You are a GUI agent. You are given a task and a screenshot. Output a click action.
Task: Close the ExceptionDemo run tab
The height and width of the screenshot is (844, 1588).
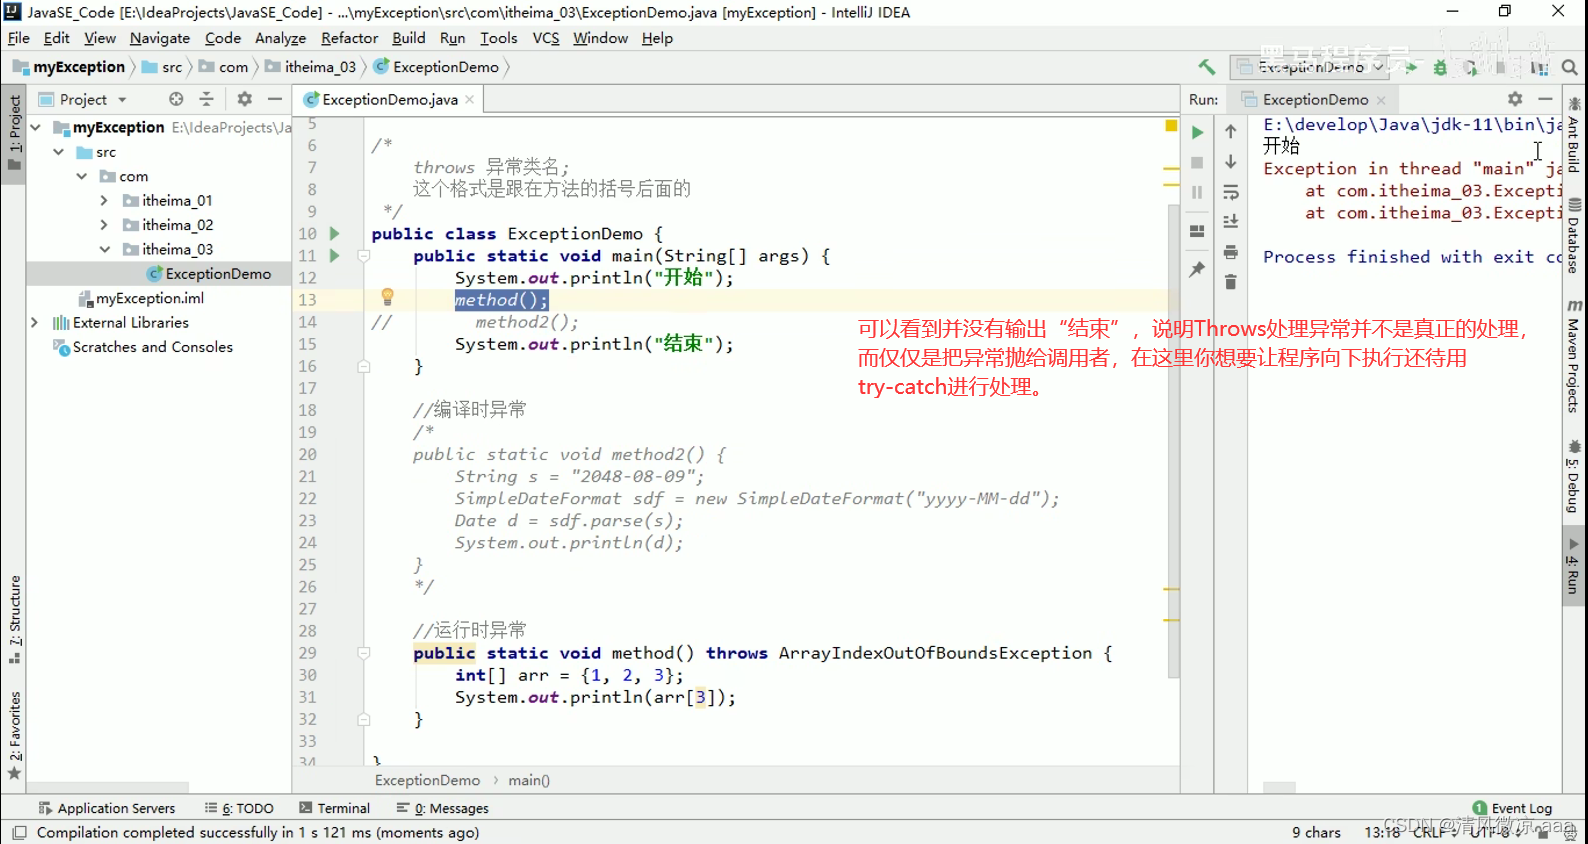[x=1381, y=100]
